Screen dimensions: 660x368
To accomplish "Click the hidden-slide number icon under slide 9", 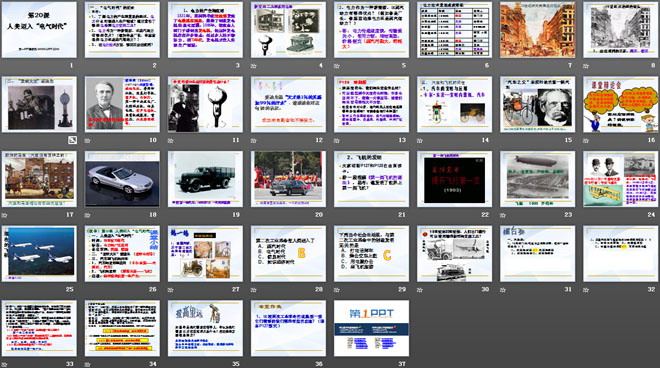I will tap(72, 140).
